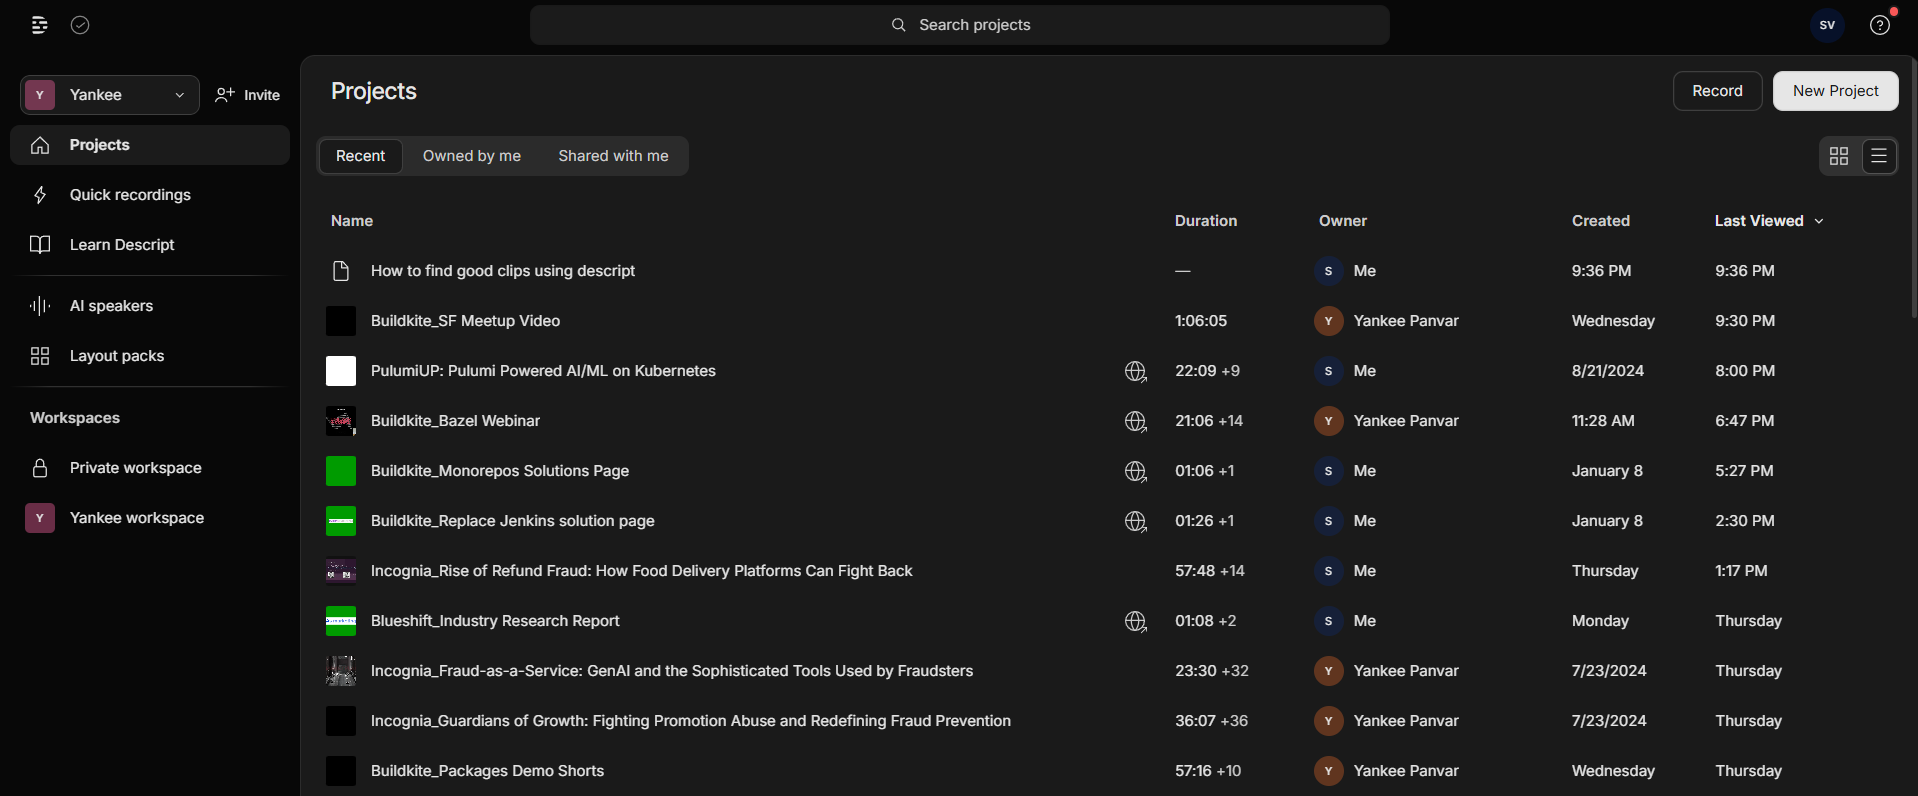Click the globe icon on the PulumiUP row
The height and width of the screenshot is (796, 1918).
pos(1135,371)
